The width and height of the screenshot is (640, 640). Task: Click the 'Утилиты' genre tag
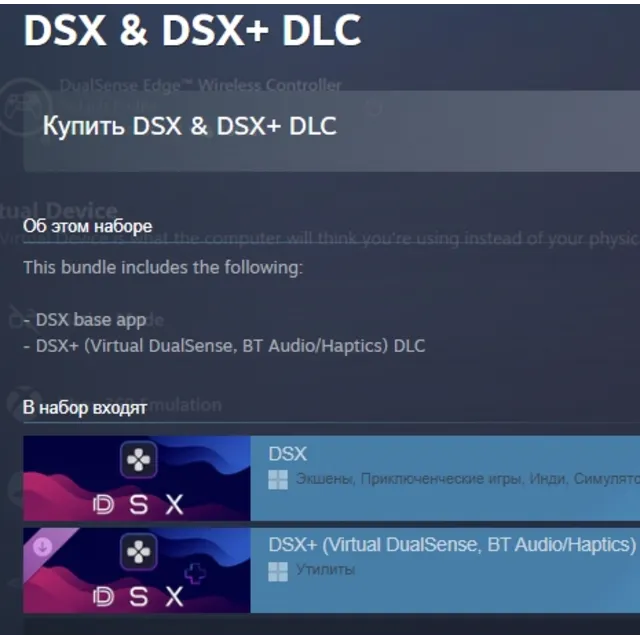coord(325,569)
